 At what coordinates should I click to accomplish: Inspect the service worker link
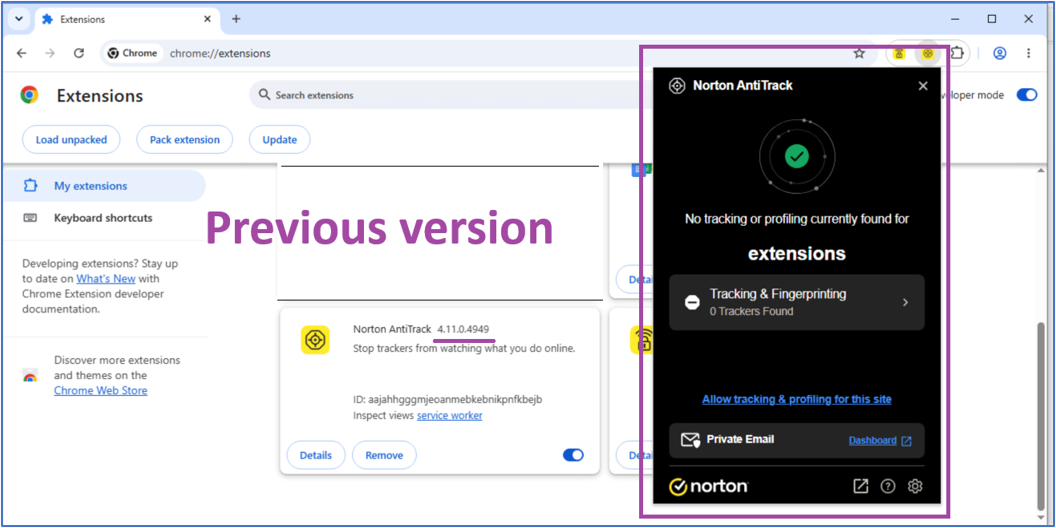pyautogui.click(x=449, y=416)
